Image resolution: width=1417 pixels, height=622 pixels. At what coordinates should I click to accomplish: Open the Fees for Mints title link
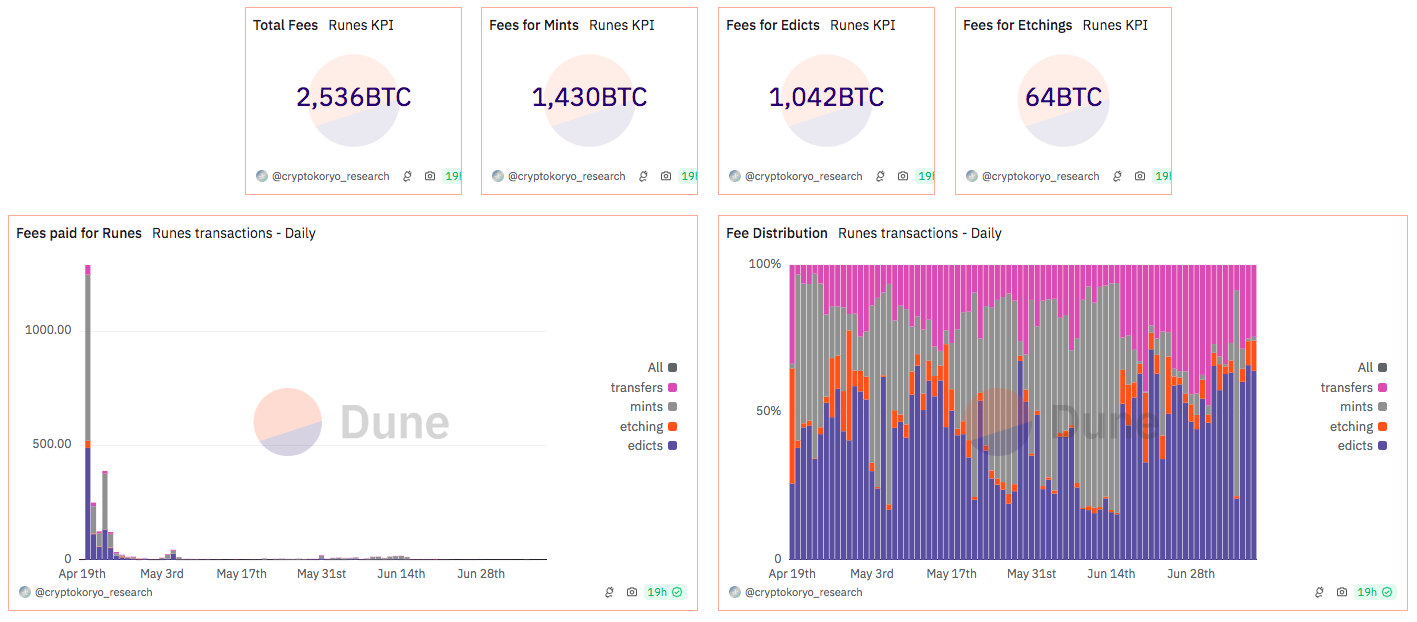pyautogui.click(x=534, y=25)
